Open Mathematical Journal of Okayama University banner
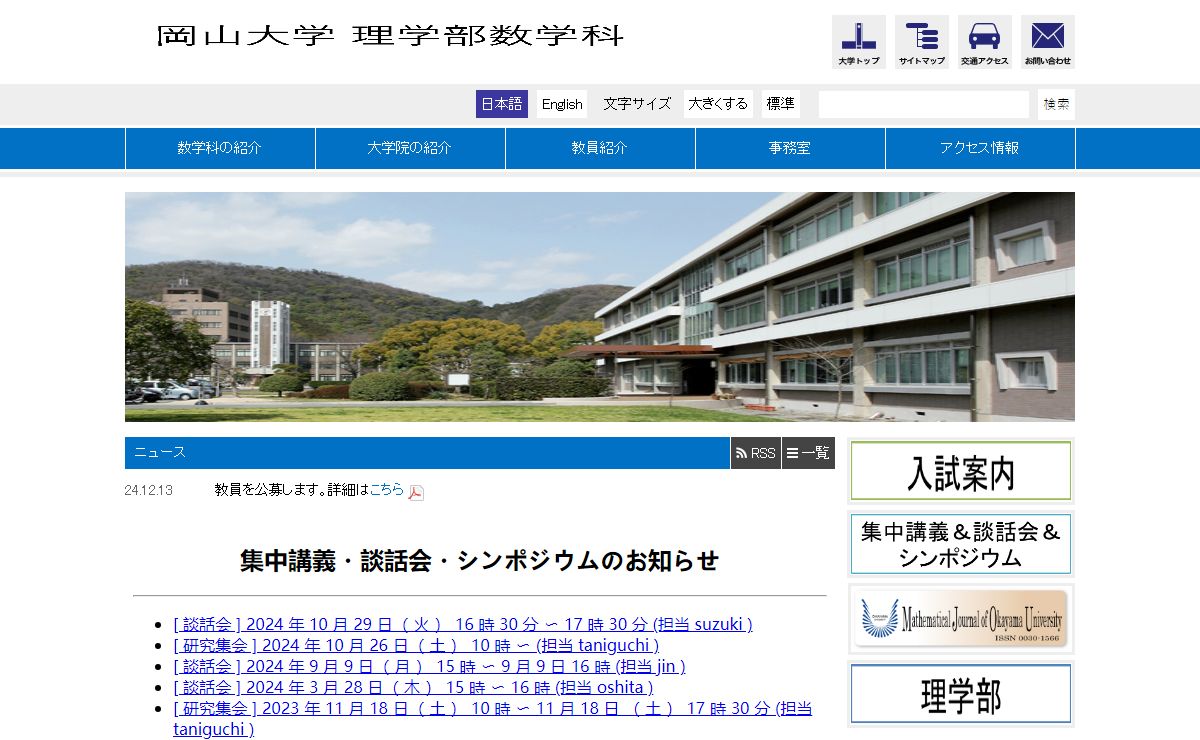The image size is (1200, 740). point(960,619)
